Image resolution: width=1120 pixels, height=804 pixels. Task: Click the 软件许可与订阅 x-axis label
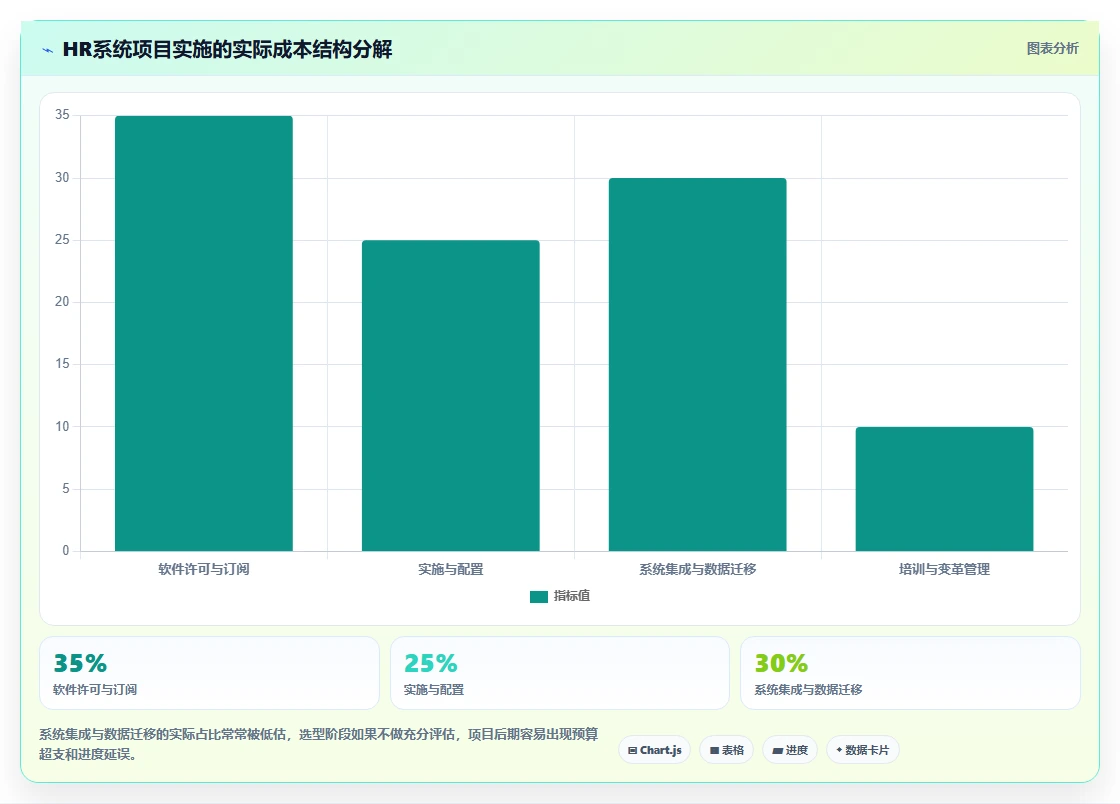(x=204, y=569)
